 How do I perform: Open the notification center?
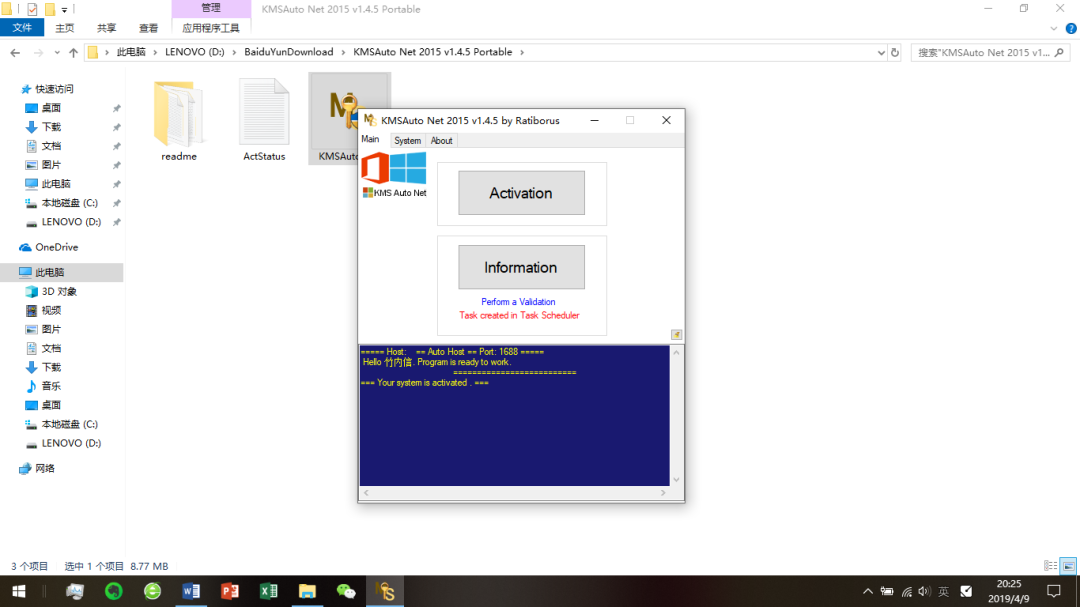tap(1054, 591)
